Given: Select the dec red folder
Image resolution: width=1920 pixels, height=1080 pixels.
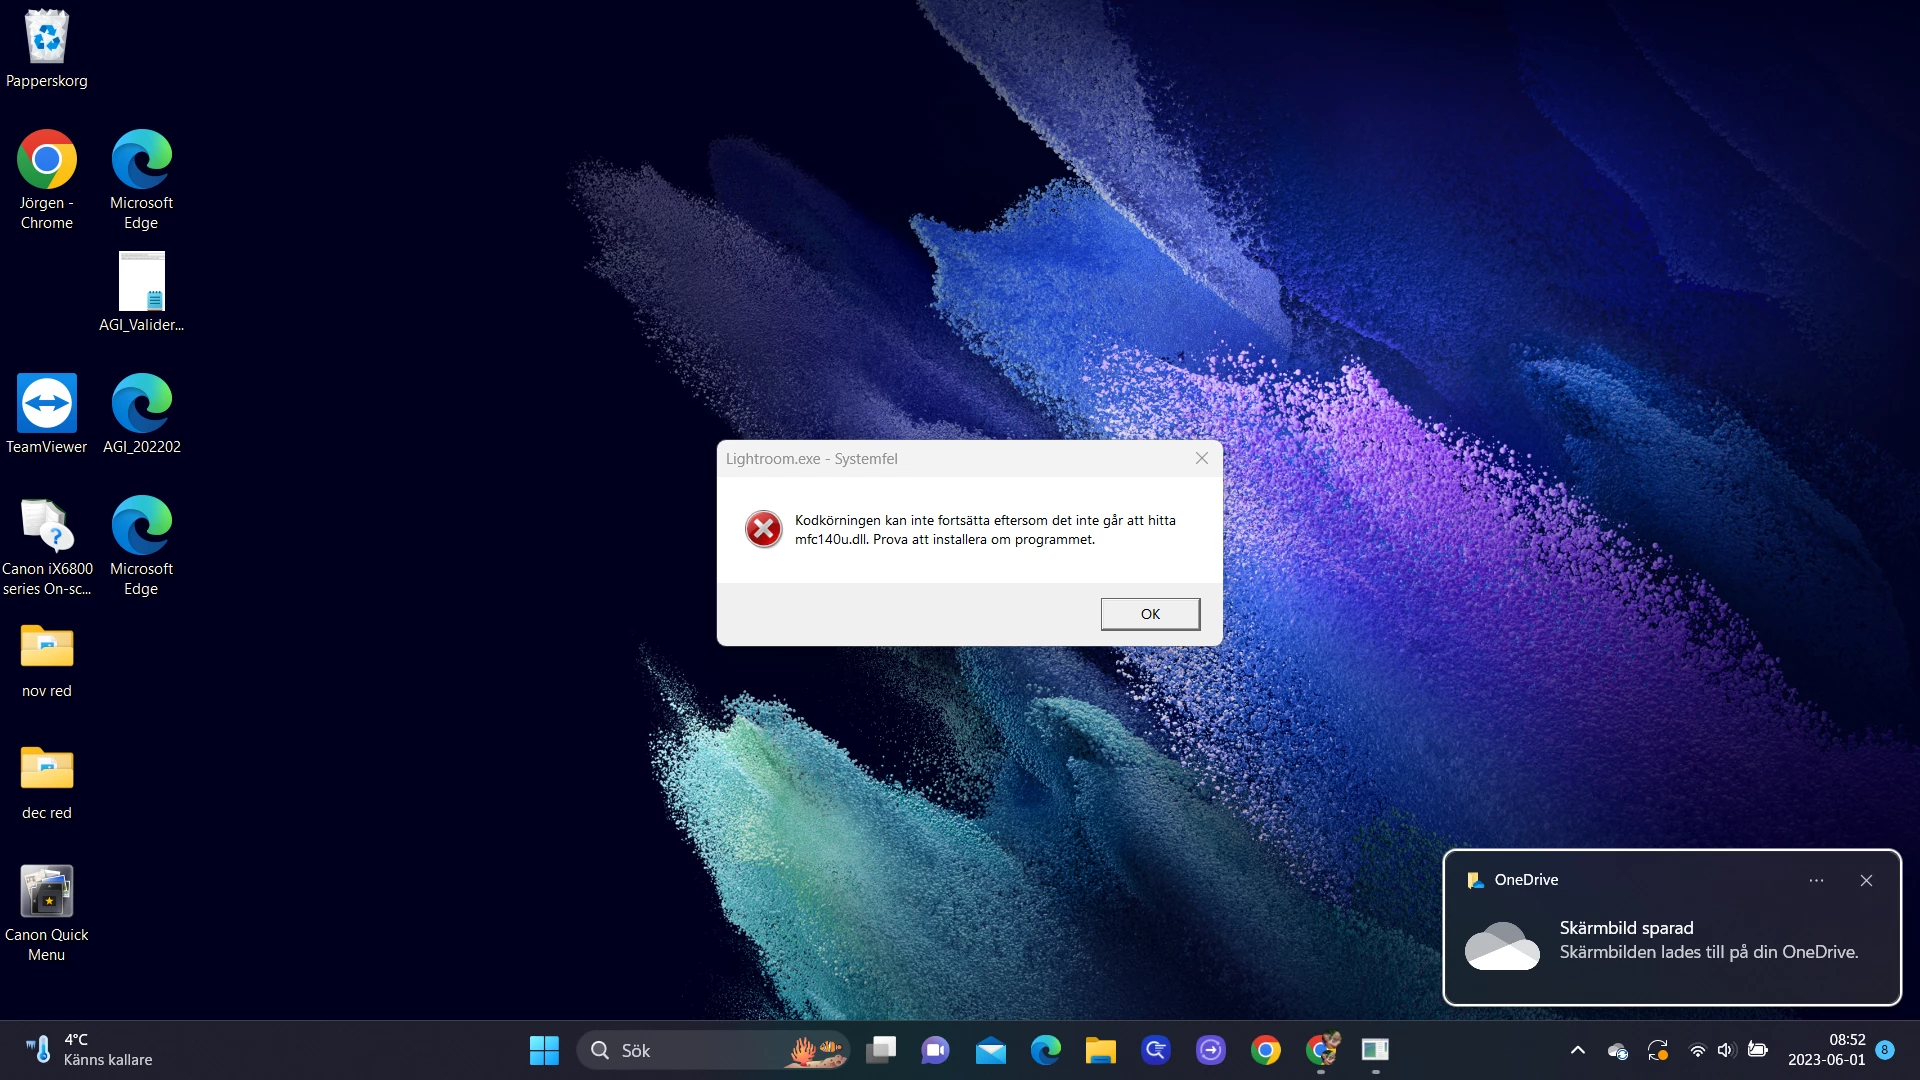Looking at the screenshot, I should coord(46,770).
